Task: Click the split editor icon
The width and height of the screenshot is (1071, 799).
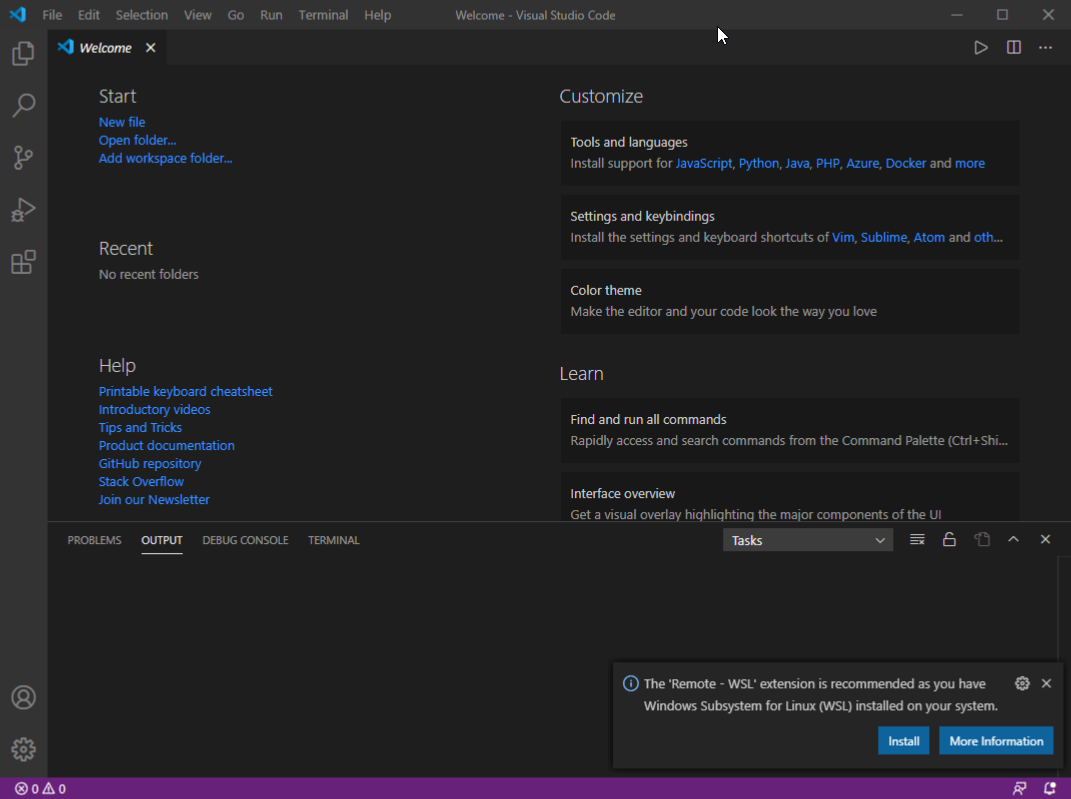Action: (1013, 48)
